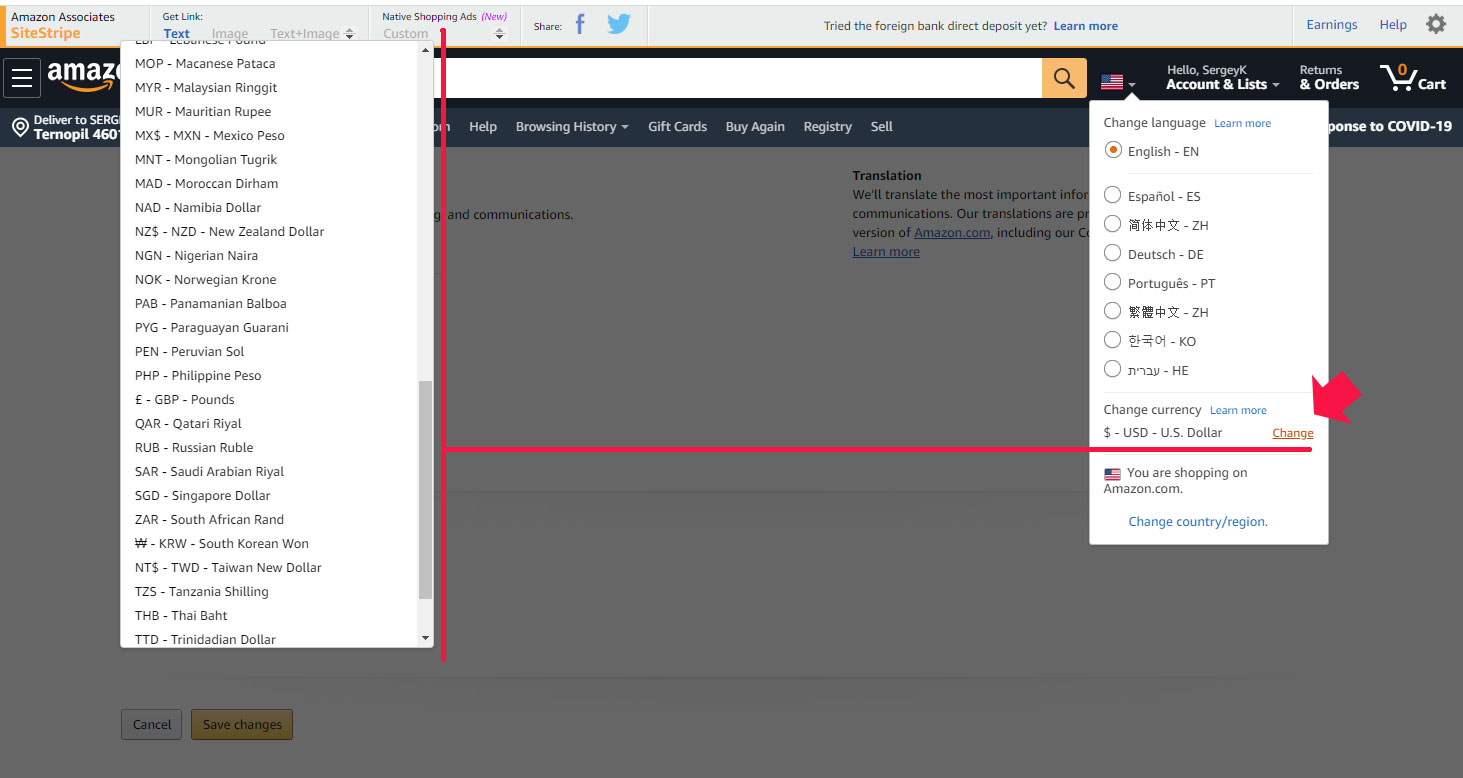Image resolution: width=1463 pixels, height=778 pixels.
Task: Share via Twitter icon in SiteStripe
Action: (619, 25)
